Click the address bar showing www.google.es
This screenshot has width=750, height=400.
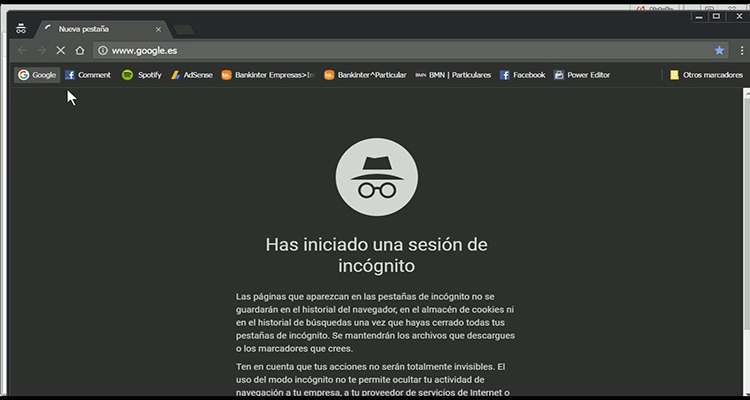pyautogui.click(x=400, y=50)
